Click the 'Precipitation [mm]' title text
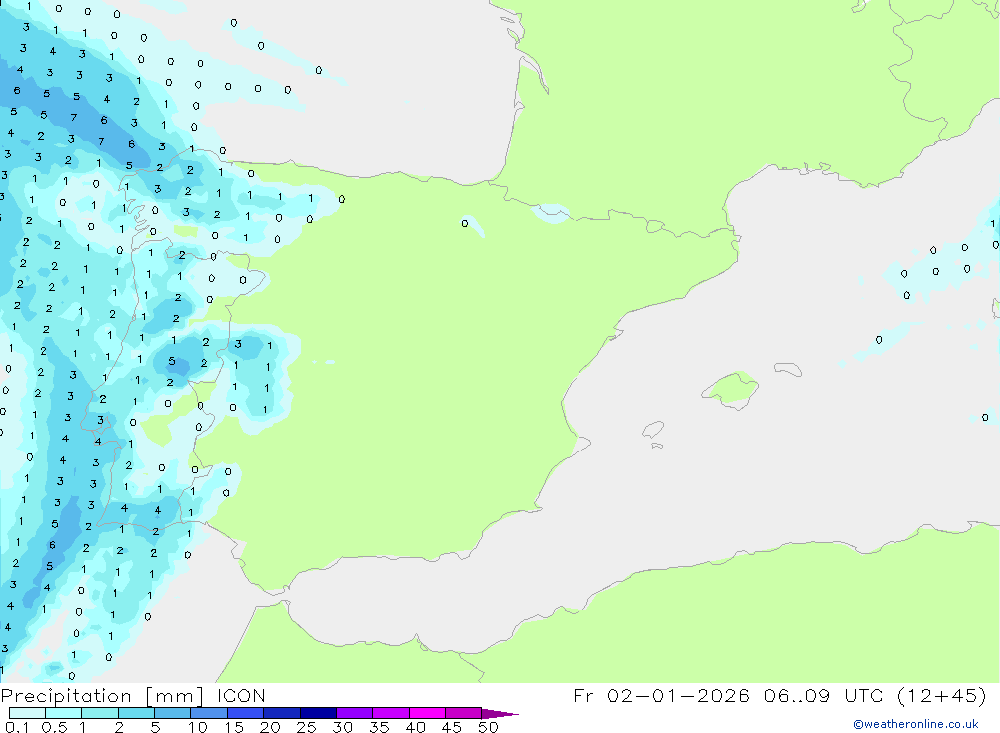Screen dimensions: 1000x733 (x=102, y=696)
